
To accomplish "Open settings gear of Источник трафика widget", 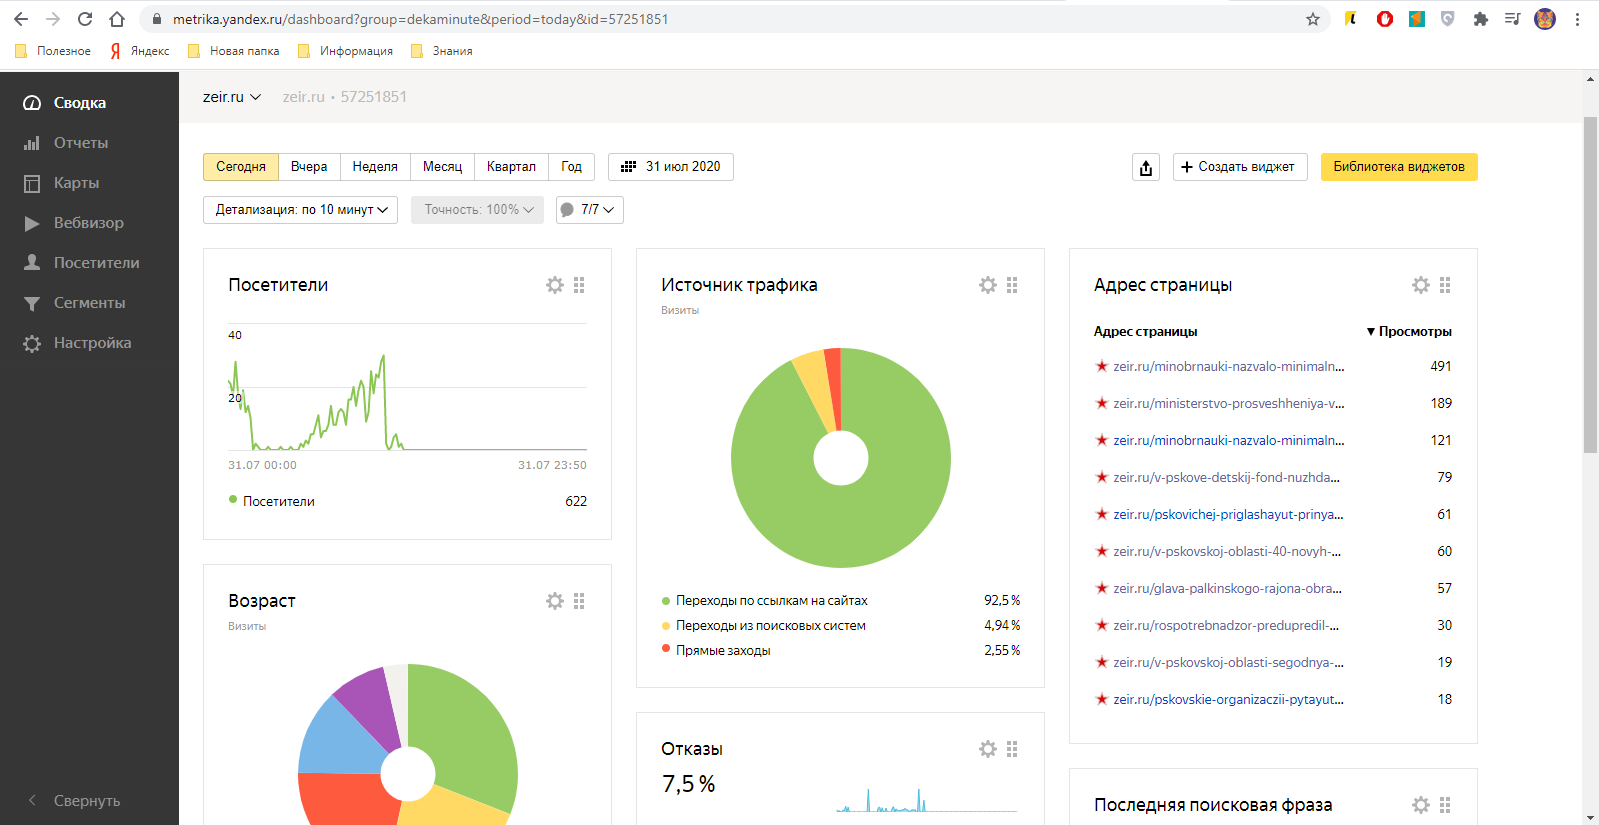I will [988, 285].
